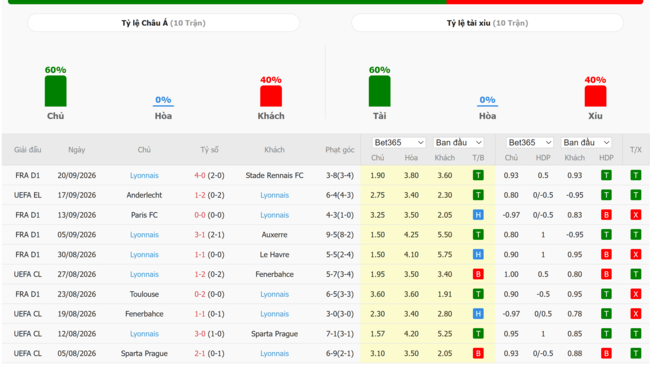Select the Tỷ lệ Châu Á tab

tap(163, 23)
